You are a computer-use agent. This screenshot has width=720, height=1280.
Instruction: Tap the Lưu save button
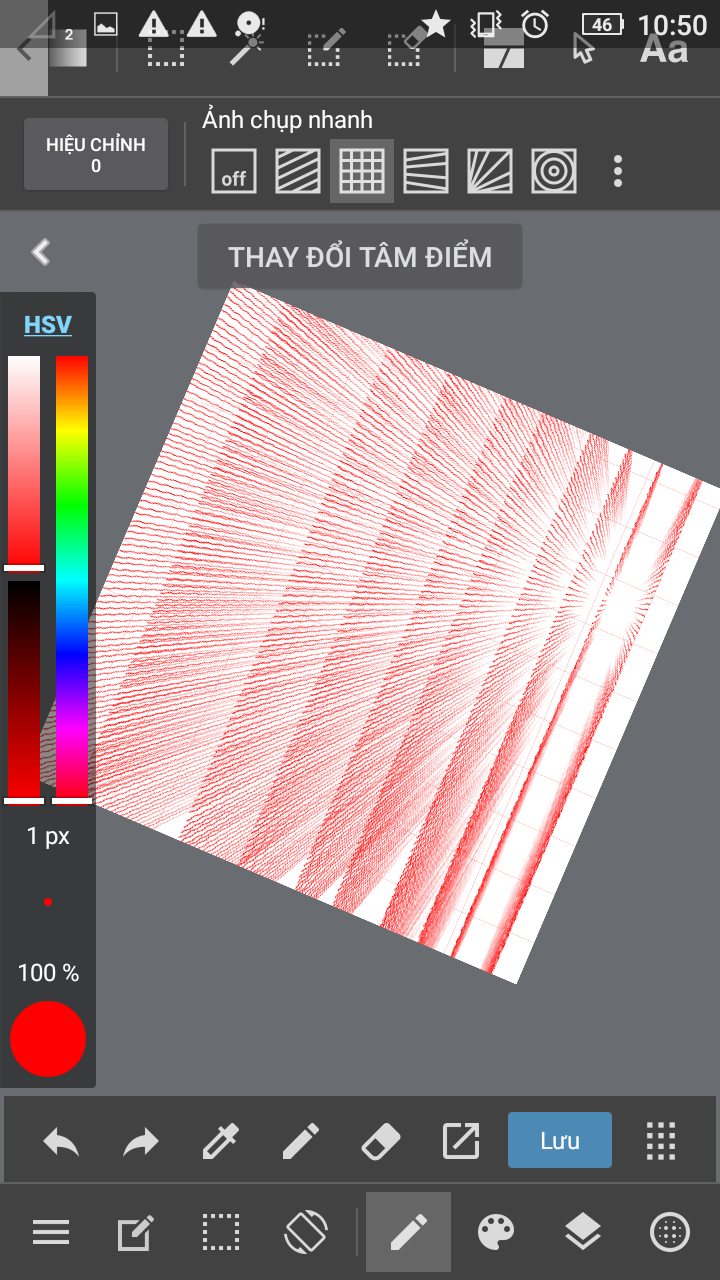click(x=560, y=1140)
